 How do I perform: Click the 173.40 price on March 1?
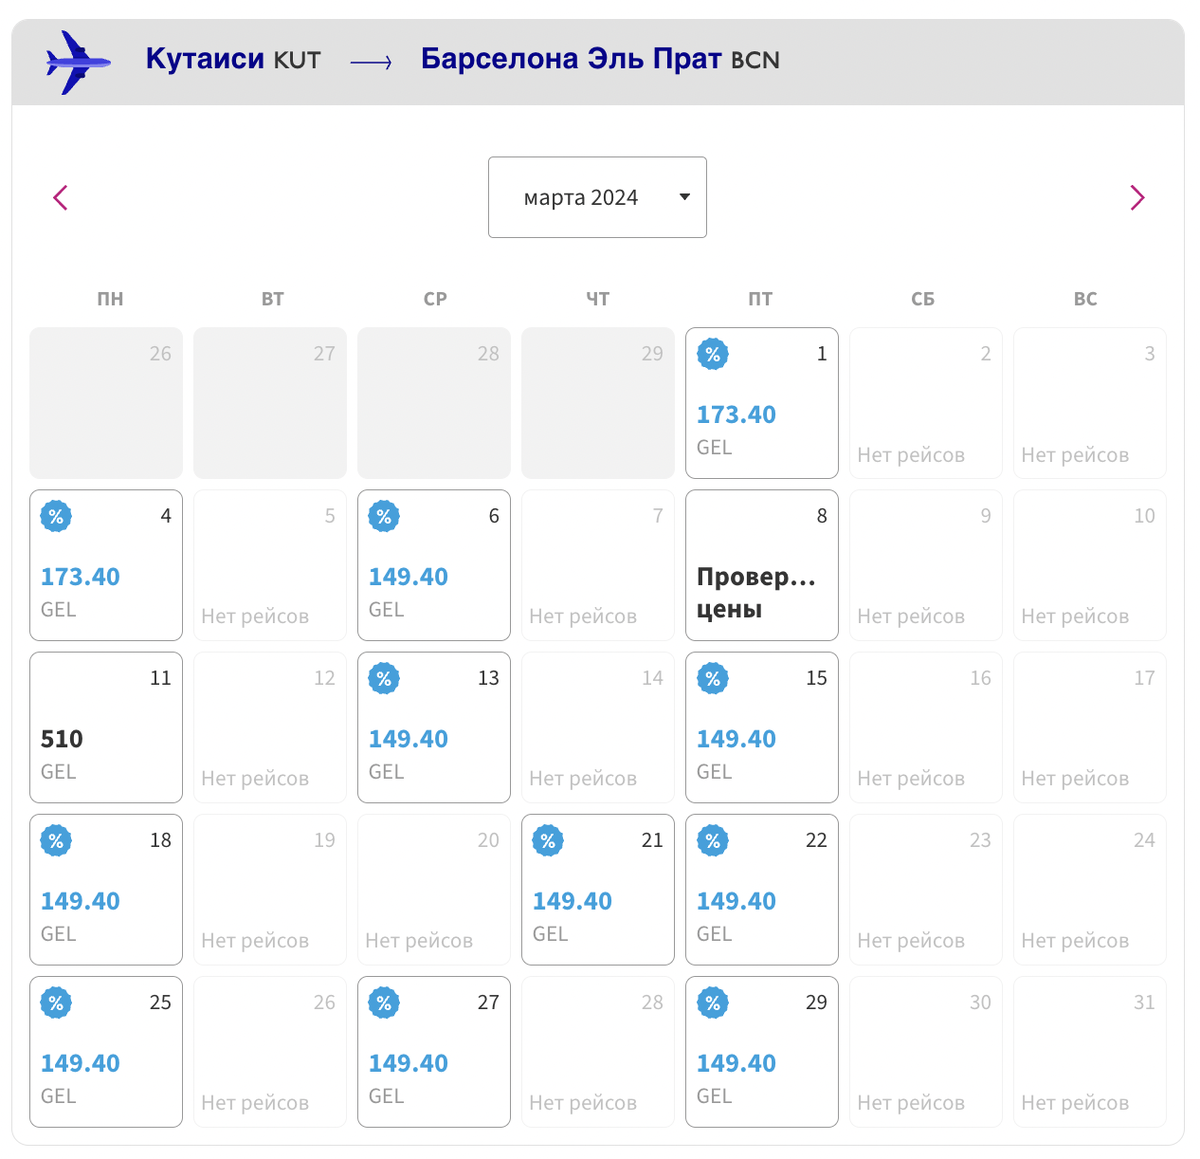[x=736, y=414]
